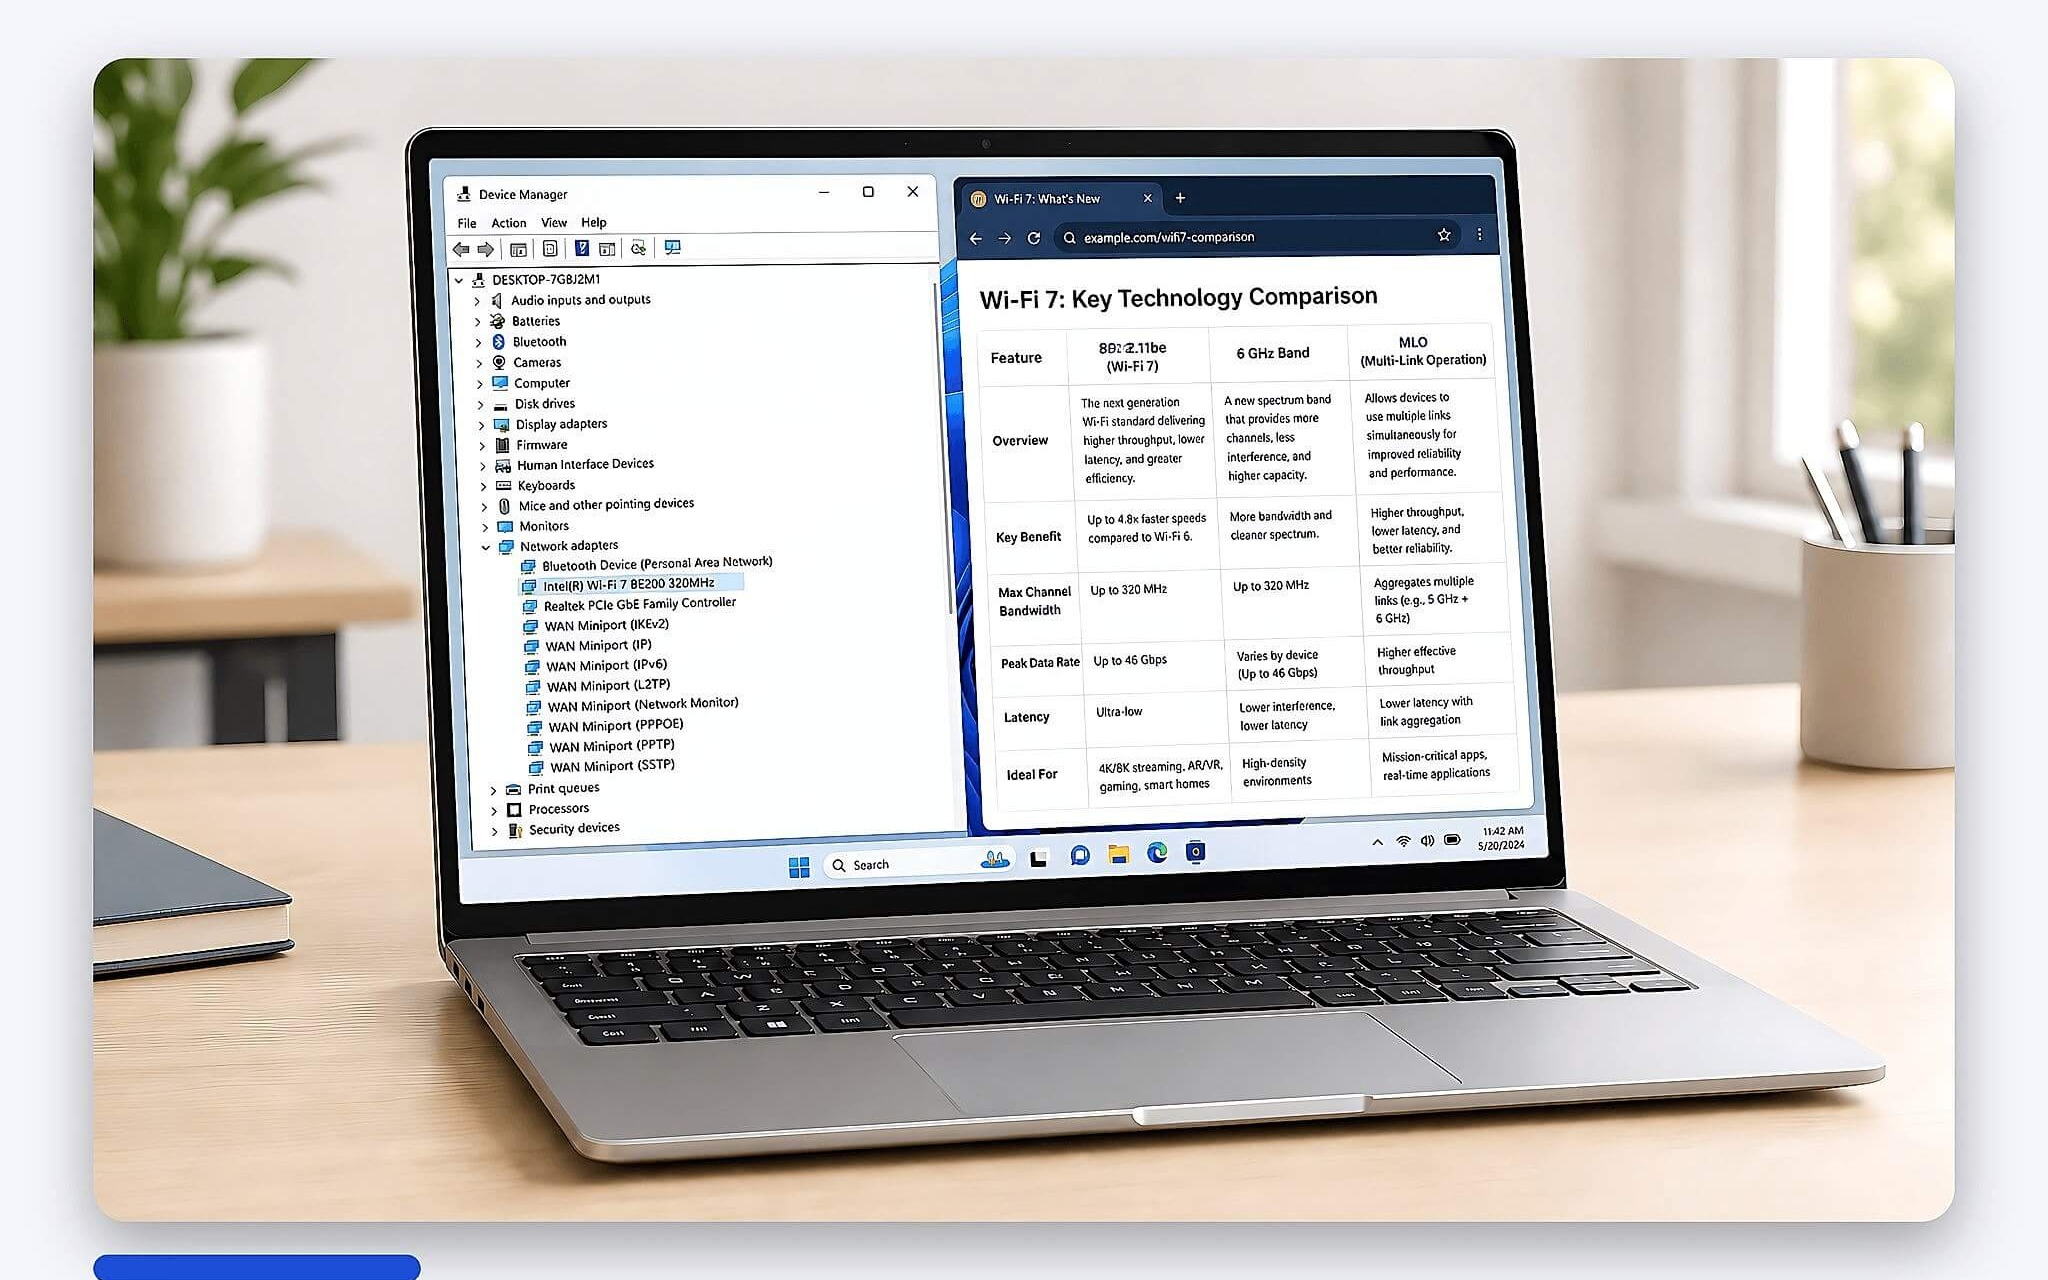Open the Windows Start menu

pyautogui.click(x=799, y=867)
